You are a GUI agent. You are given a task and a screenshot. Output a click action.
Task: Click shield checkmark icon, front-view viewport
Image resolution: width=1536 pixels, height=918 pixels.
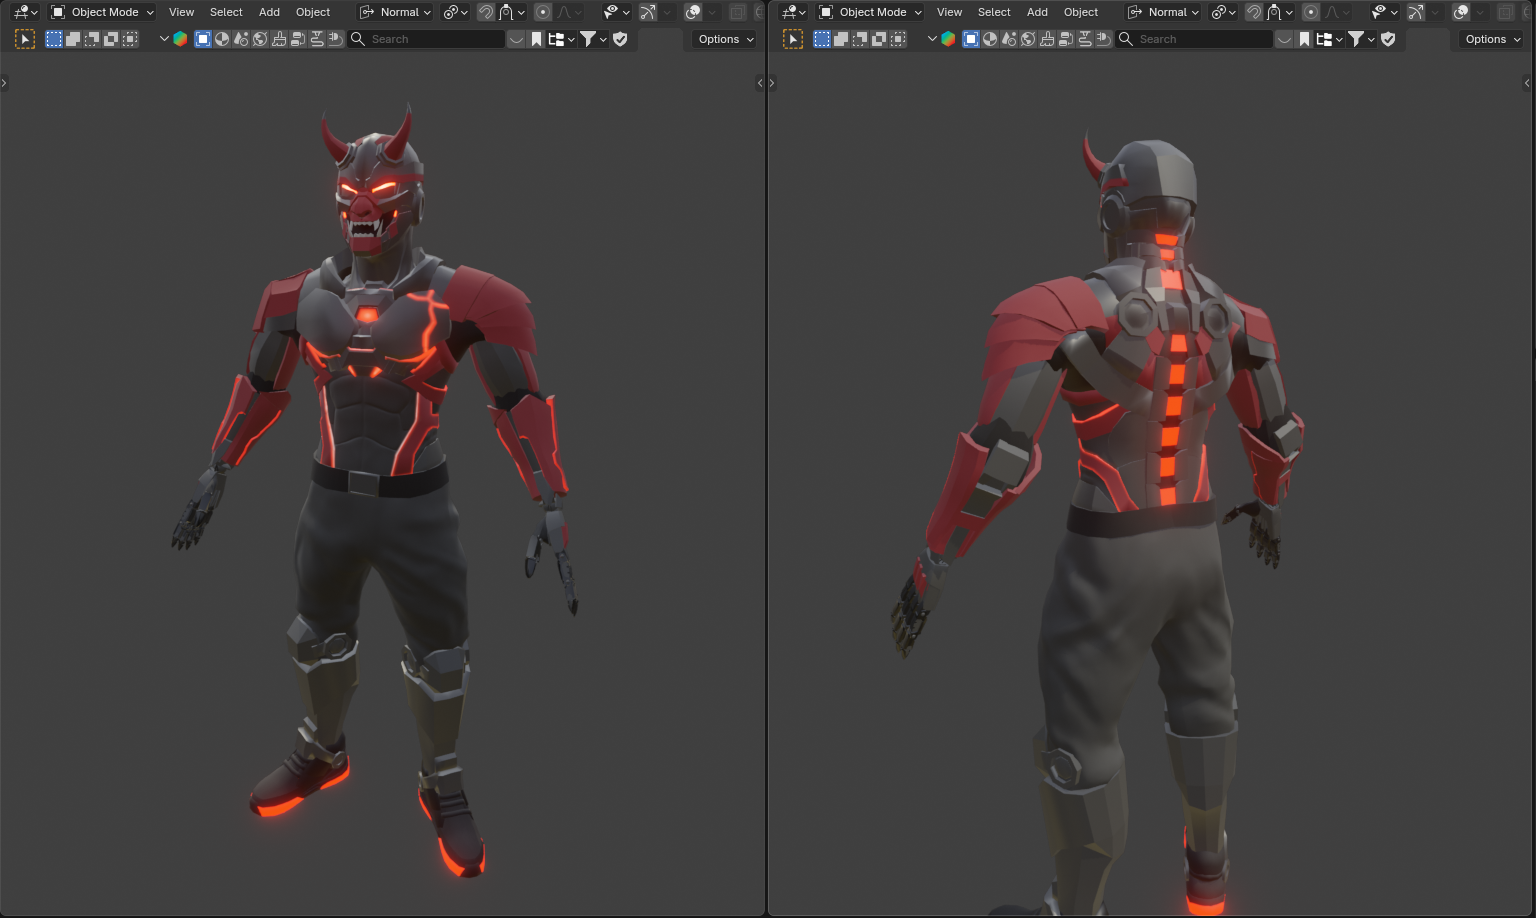620,39
